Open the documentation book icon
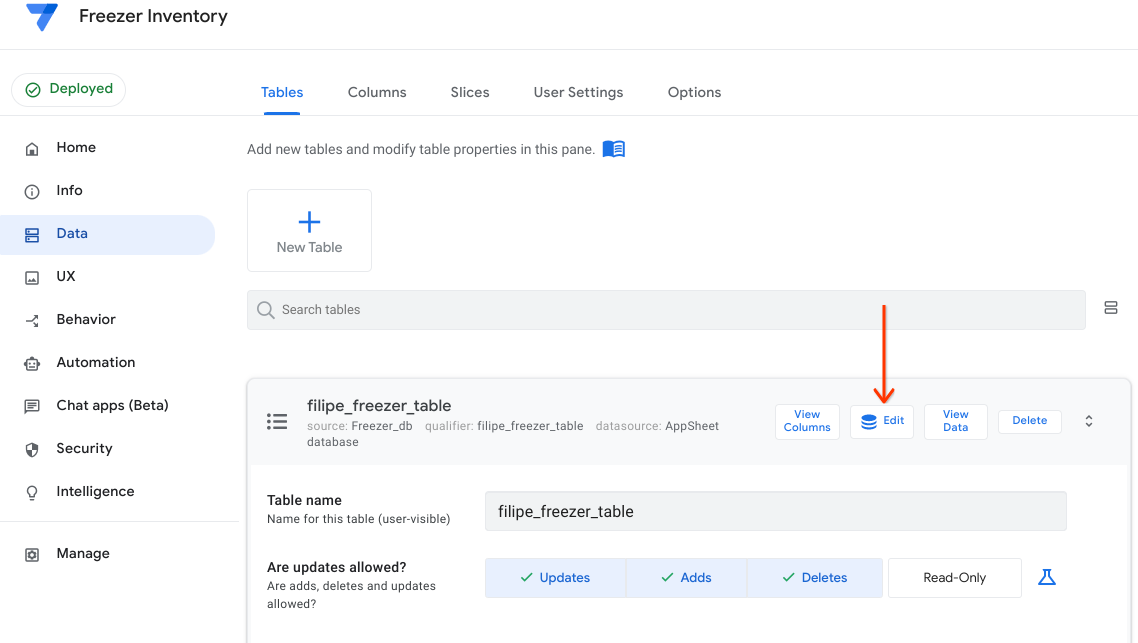Viewport: 1138px width, 643px height. (x=614, y=149)
